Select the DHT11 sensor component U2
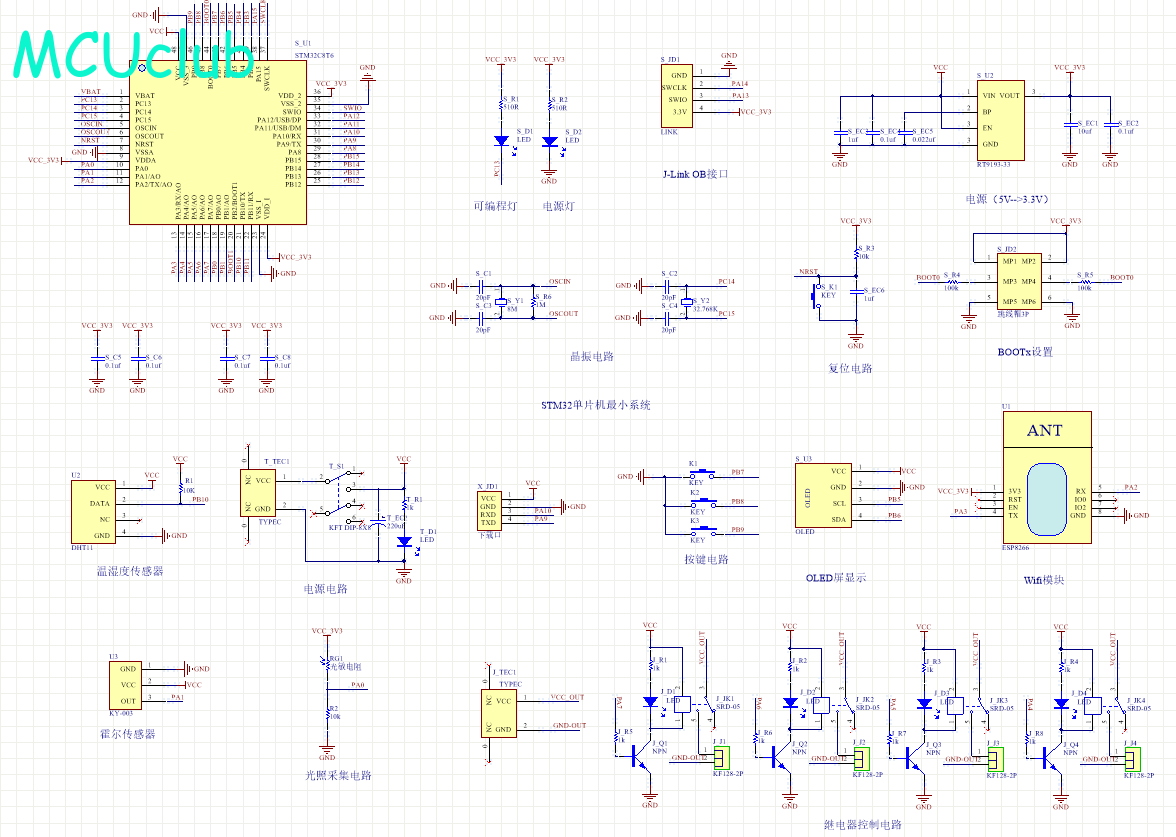 pyautogui.click(x=93, y=511)
